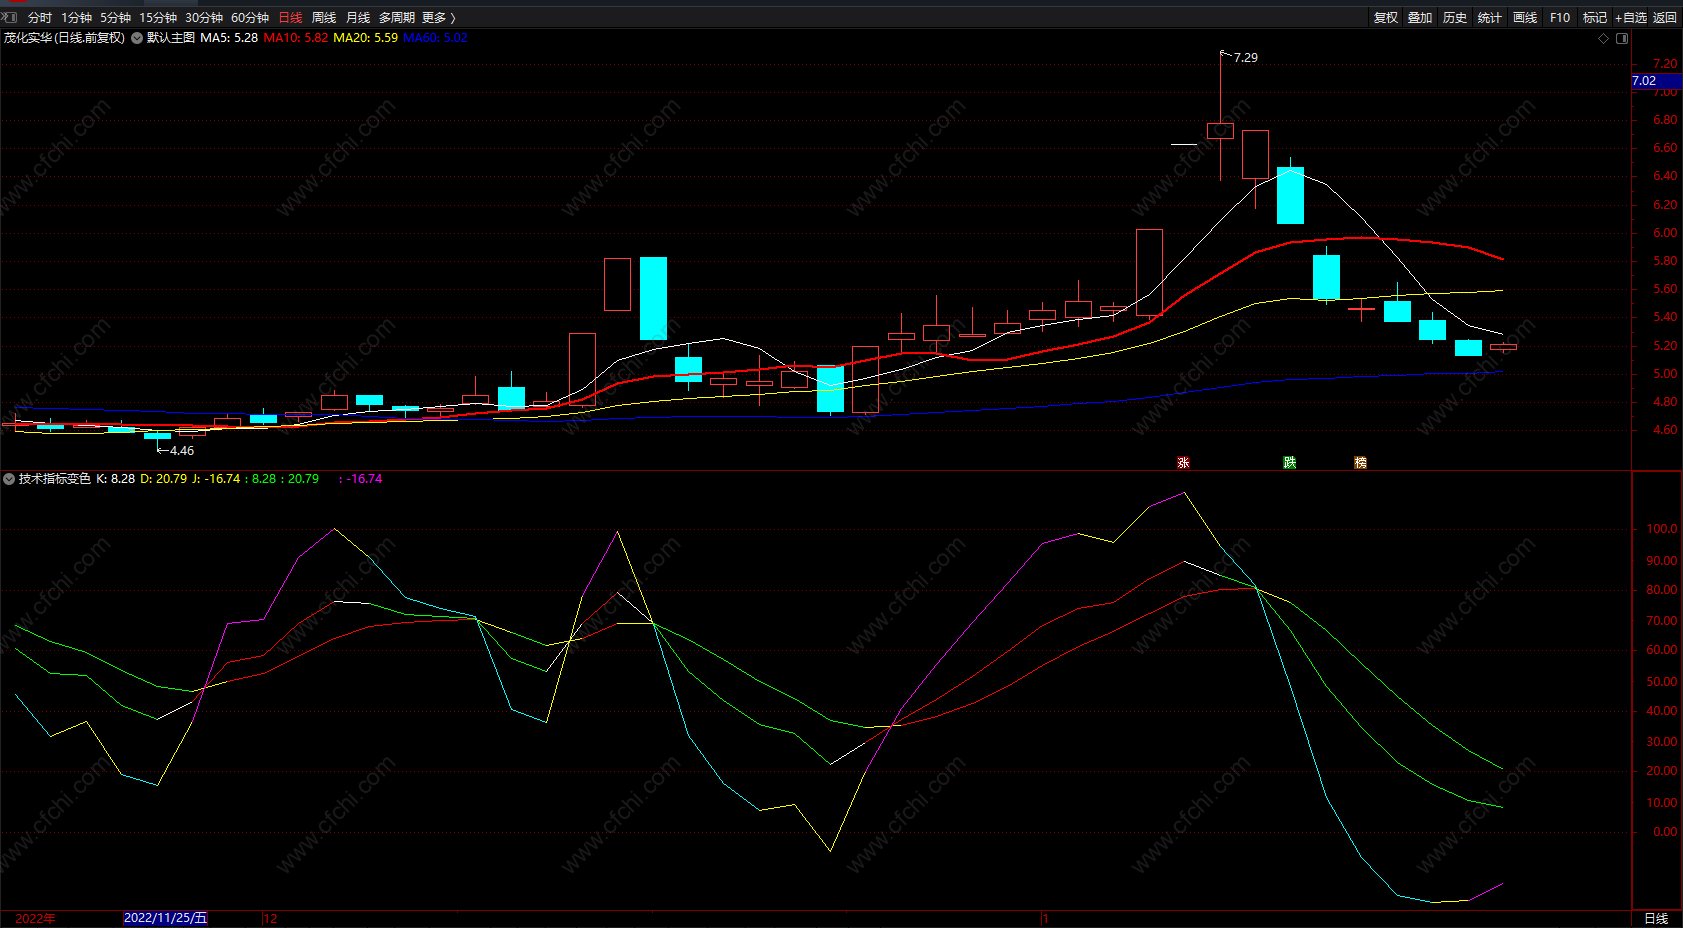The image size is (1683, 928).
Task: Click the 复权 adjustment button
Action: (1386, 17)
